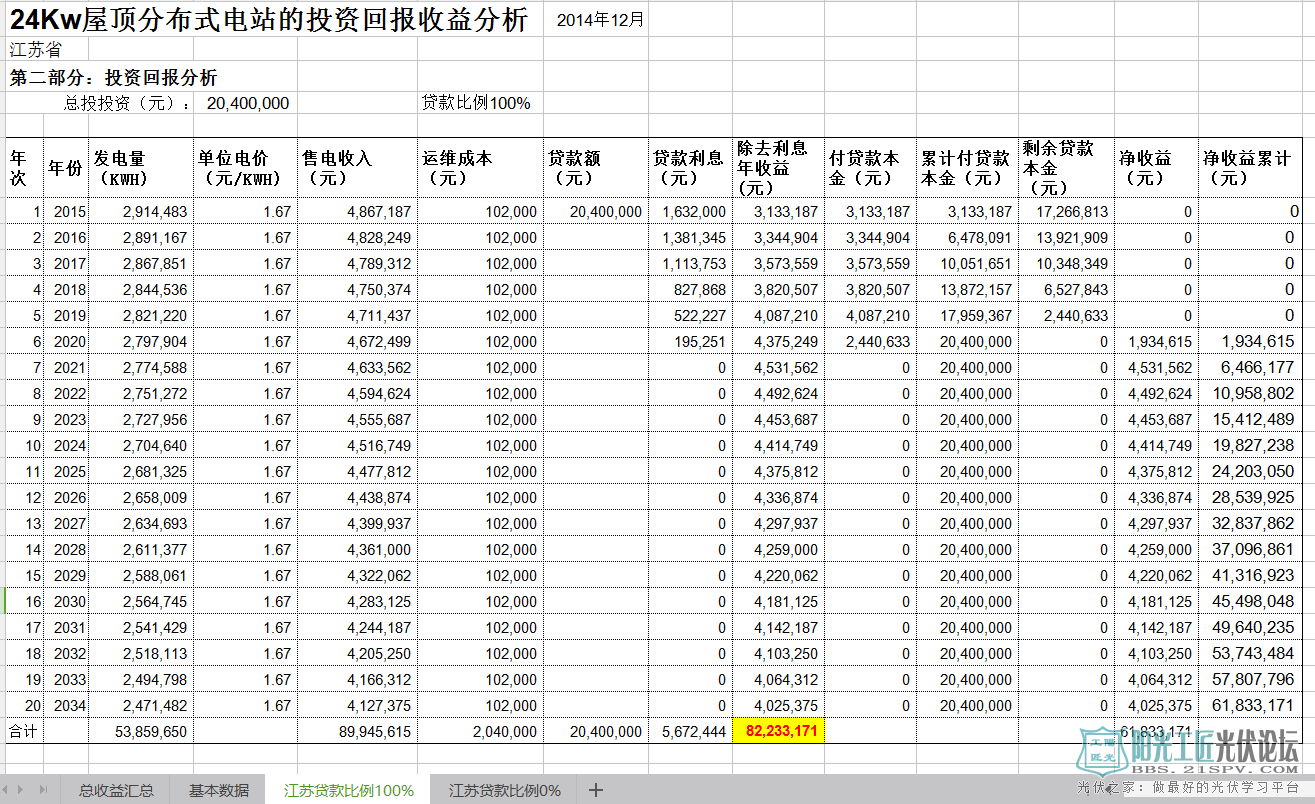Image resolution: width=1315 pixels, height=804 pixels.
Task: Select the 2,751,272 generation cell for 2022
Action: pyautogui.click(x=141, y=394)
